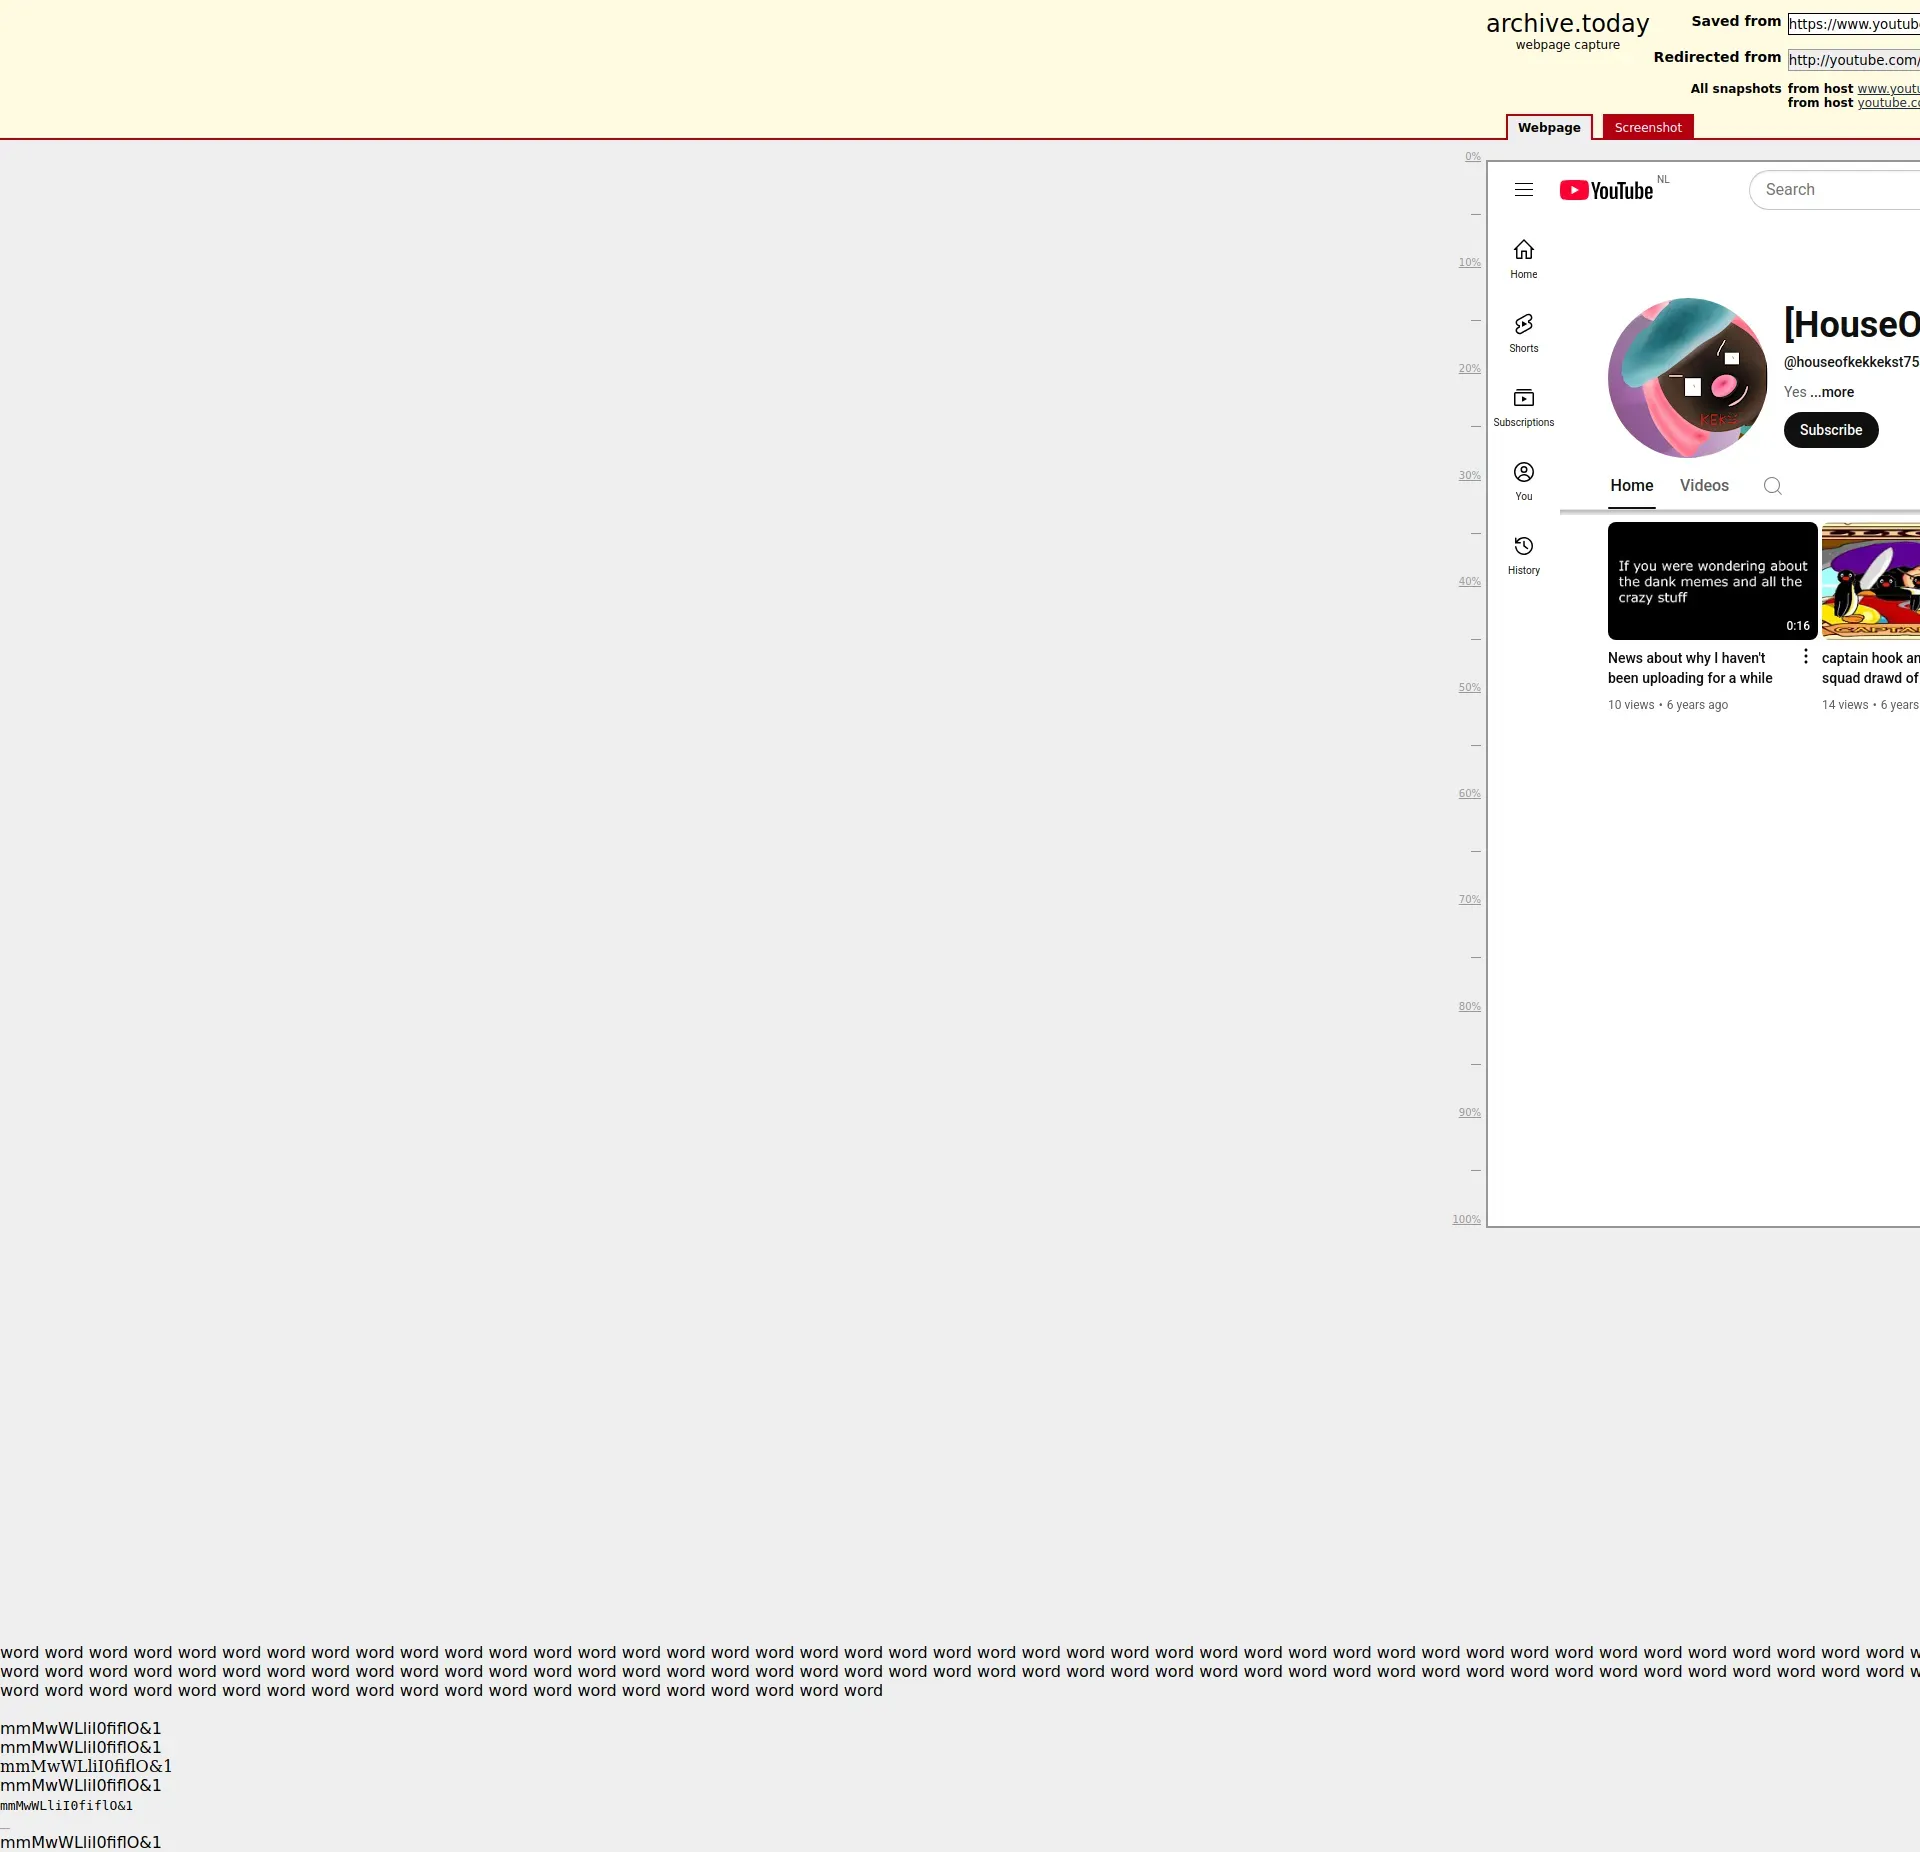Open the captain hook video thumbnail
1920x1852 pixels.
[x=1870, y=580]
